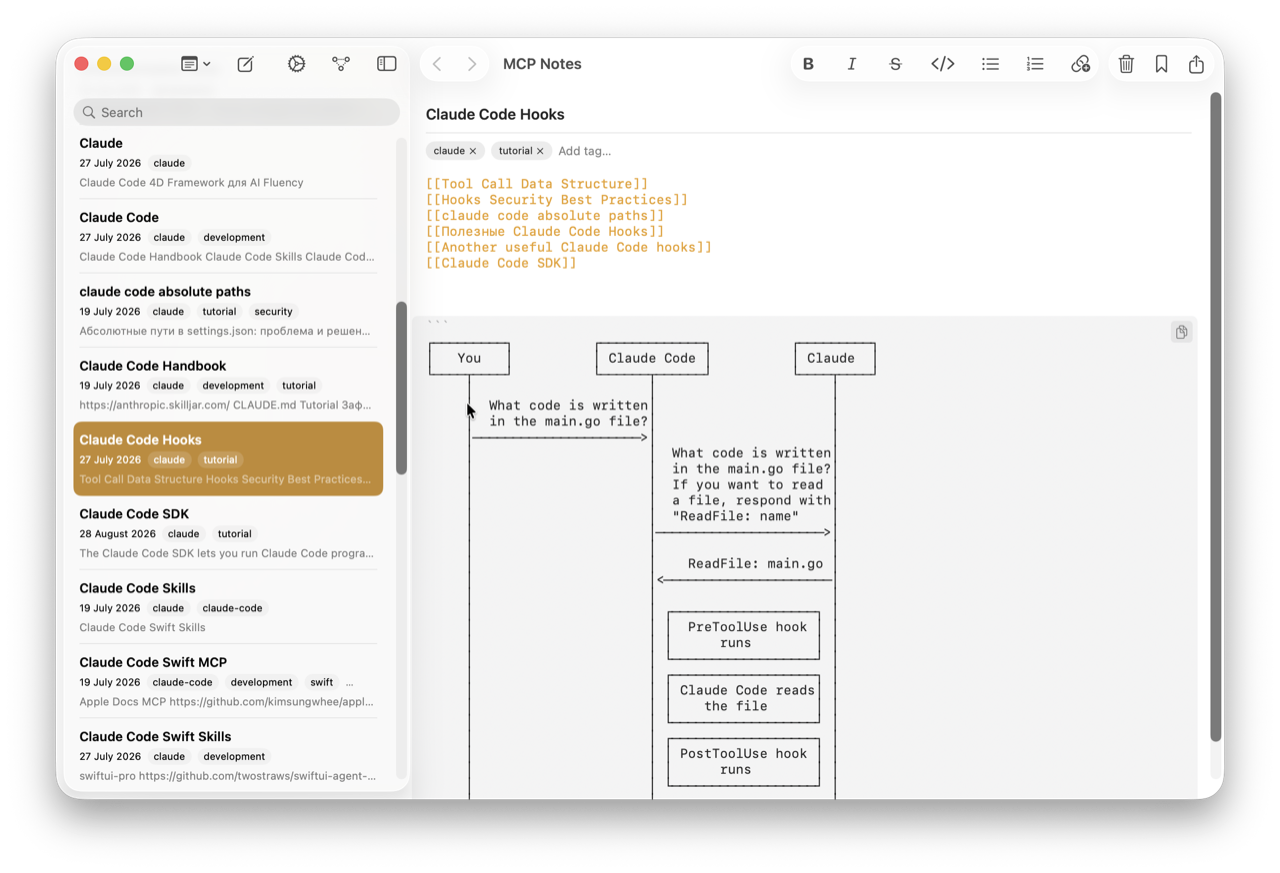Apply strikethrough formatting
Viewport: 1280px width, 873px height.
[x=895, y=64]
